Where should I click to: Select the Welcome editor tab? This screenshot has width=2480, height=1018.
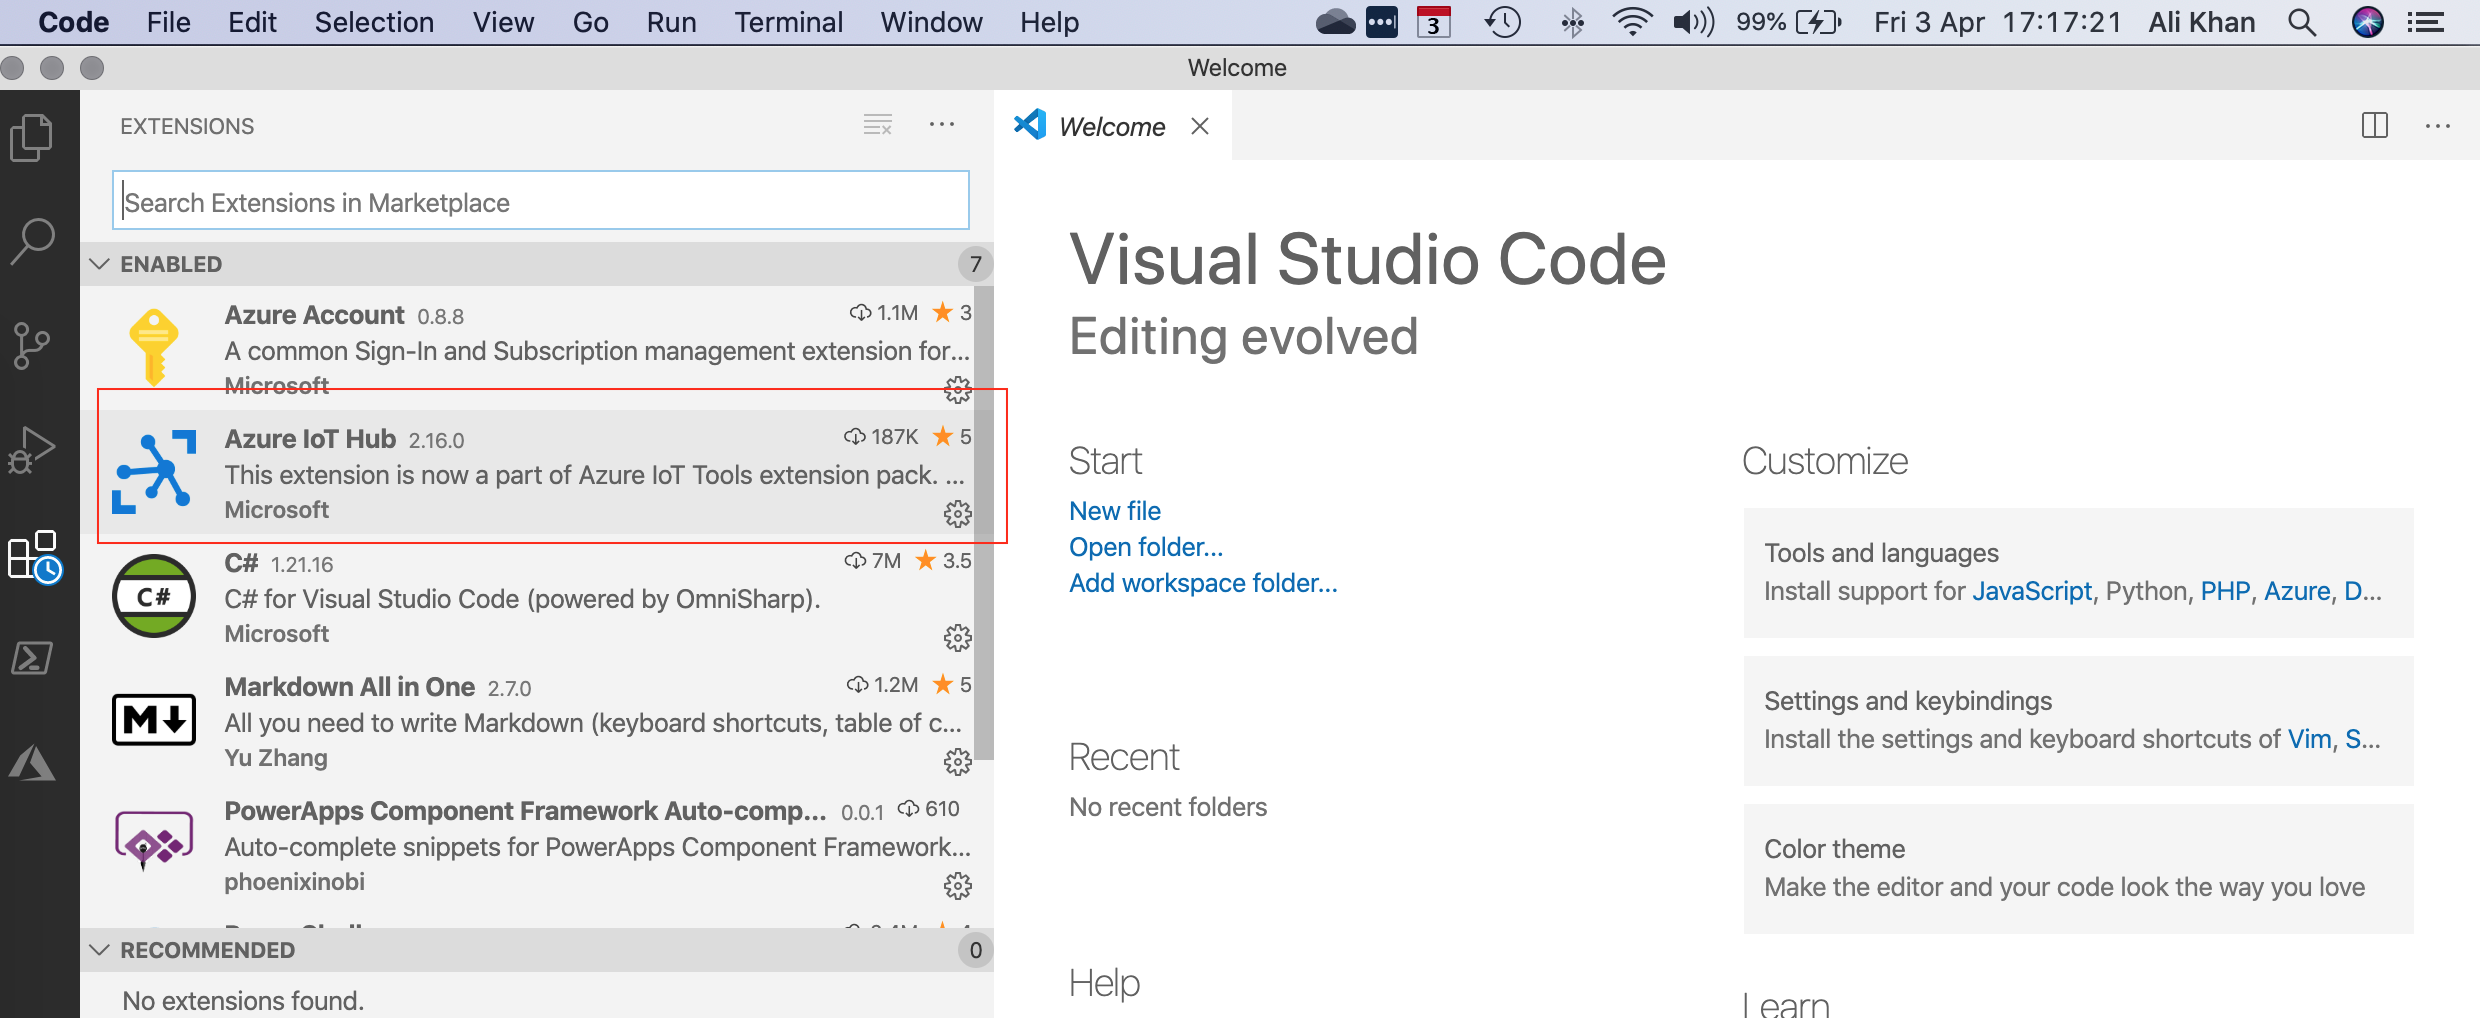click(1112, 126)
